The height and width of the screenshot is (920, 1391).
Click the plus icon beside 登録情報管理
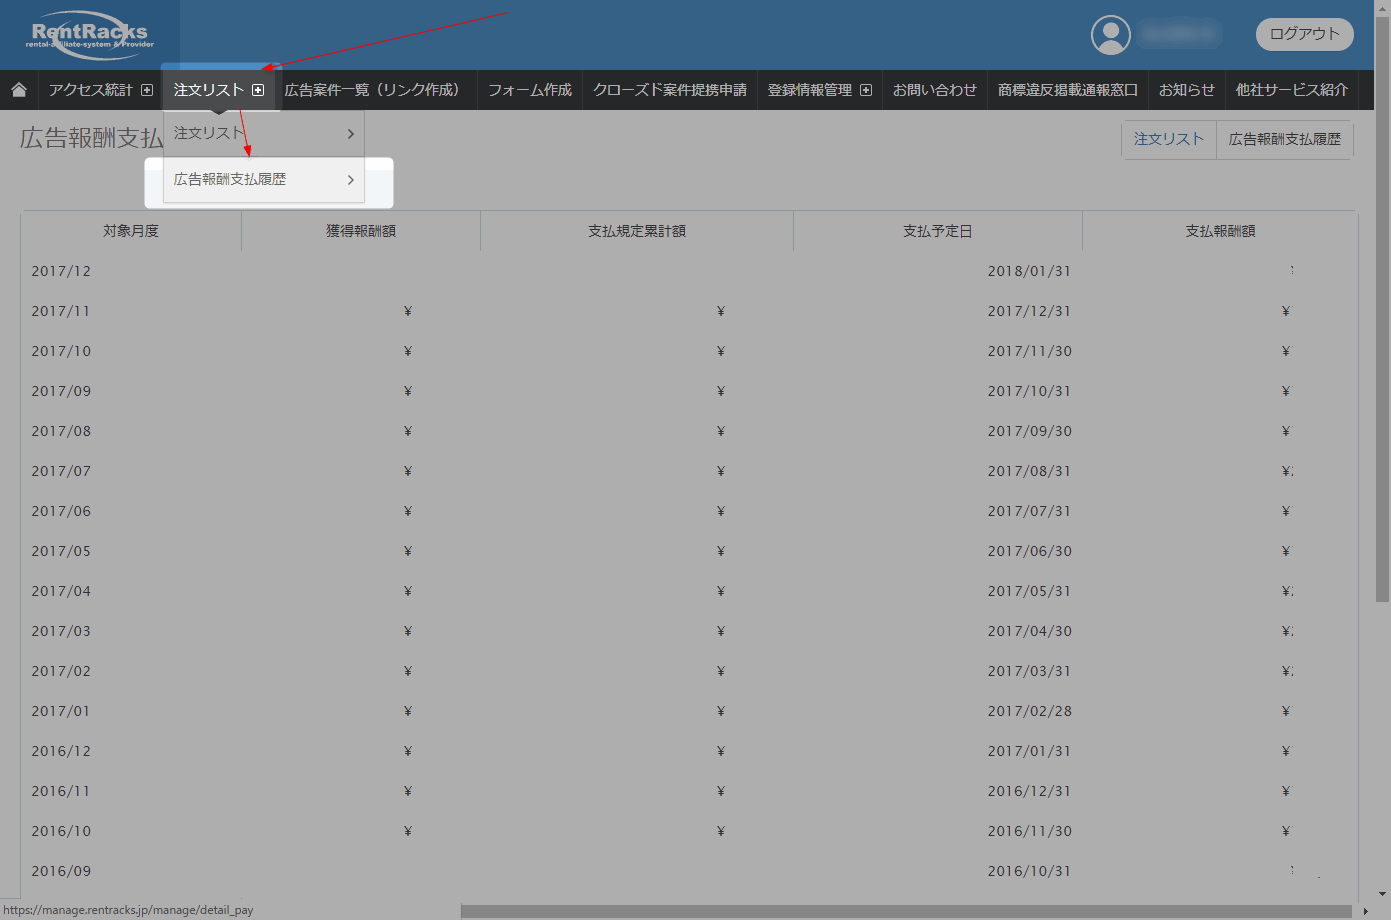pyautogui.click(x=866, y=90)
